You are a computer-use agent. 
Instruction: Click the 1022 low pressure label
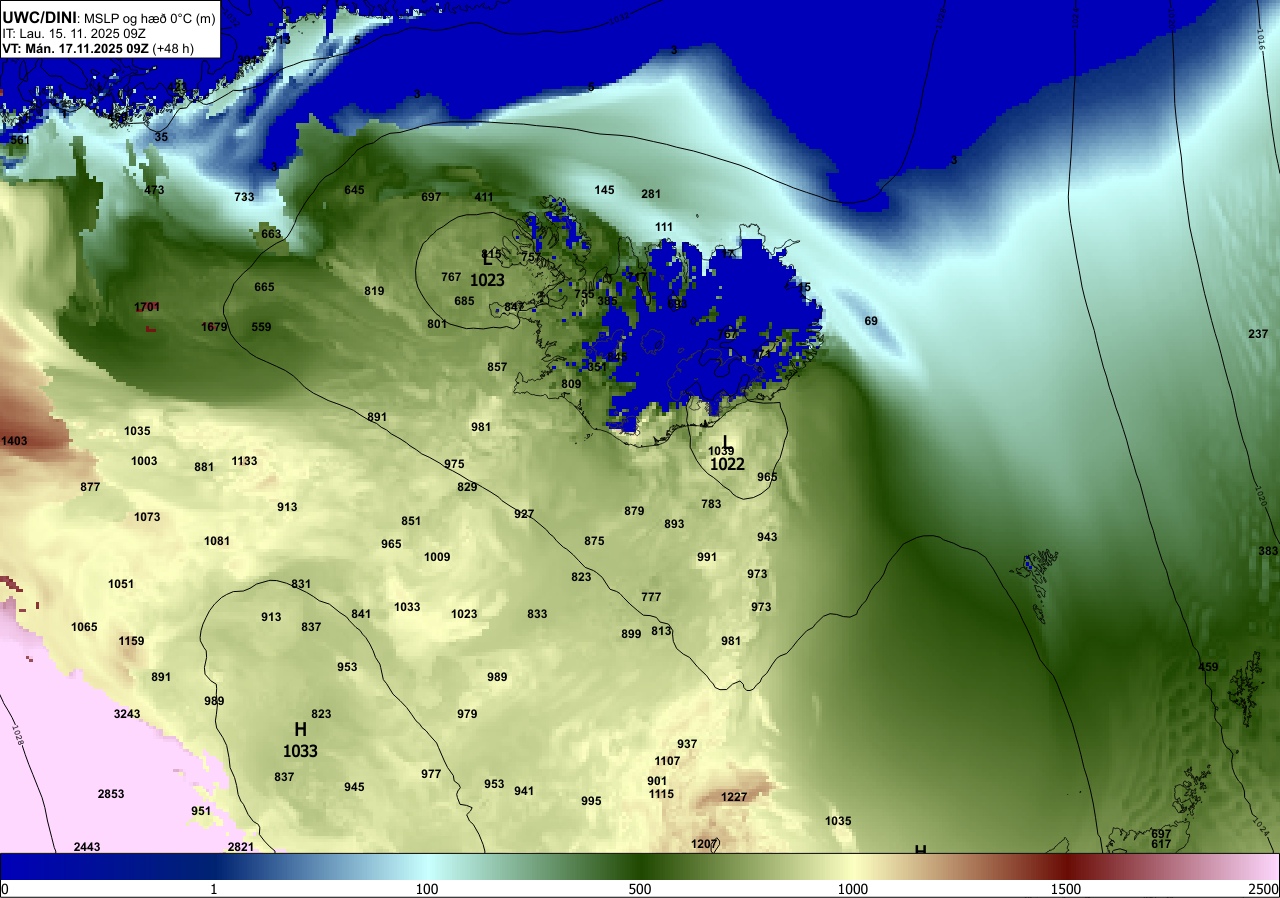pos(727,464)
